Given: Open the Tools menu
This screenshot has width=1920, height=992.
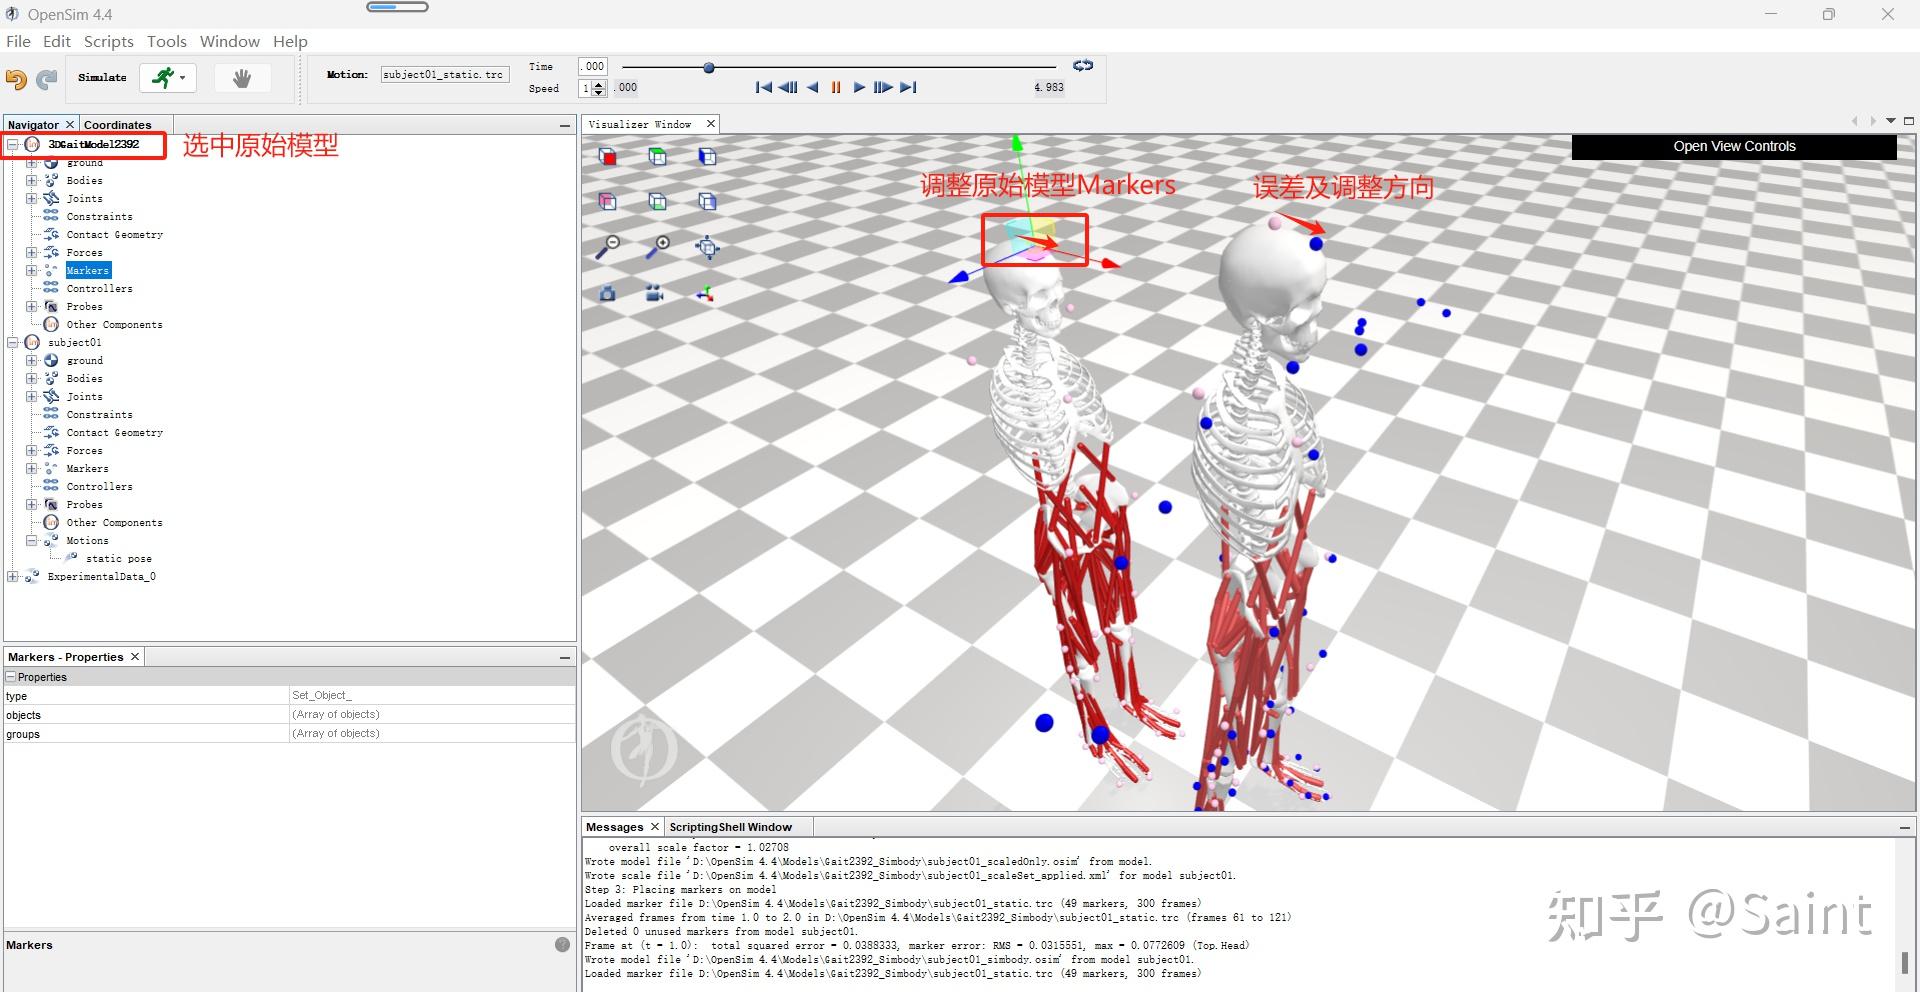Looking at the screenshot, I should pyautogui.click(x=167, y=41).
